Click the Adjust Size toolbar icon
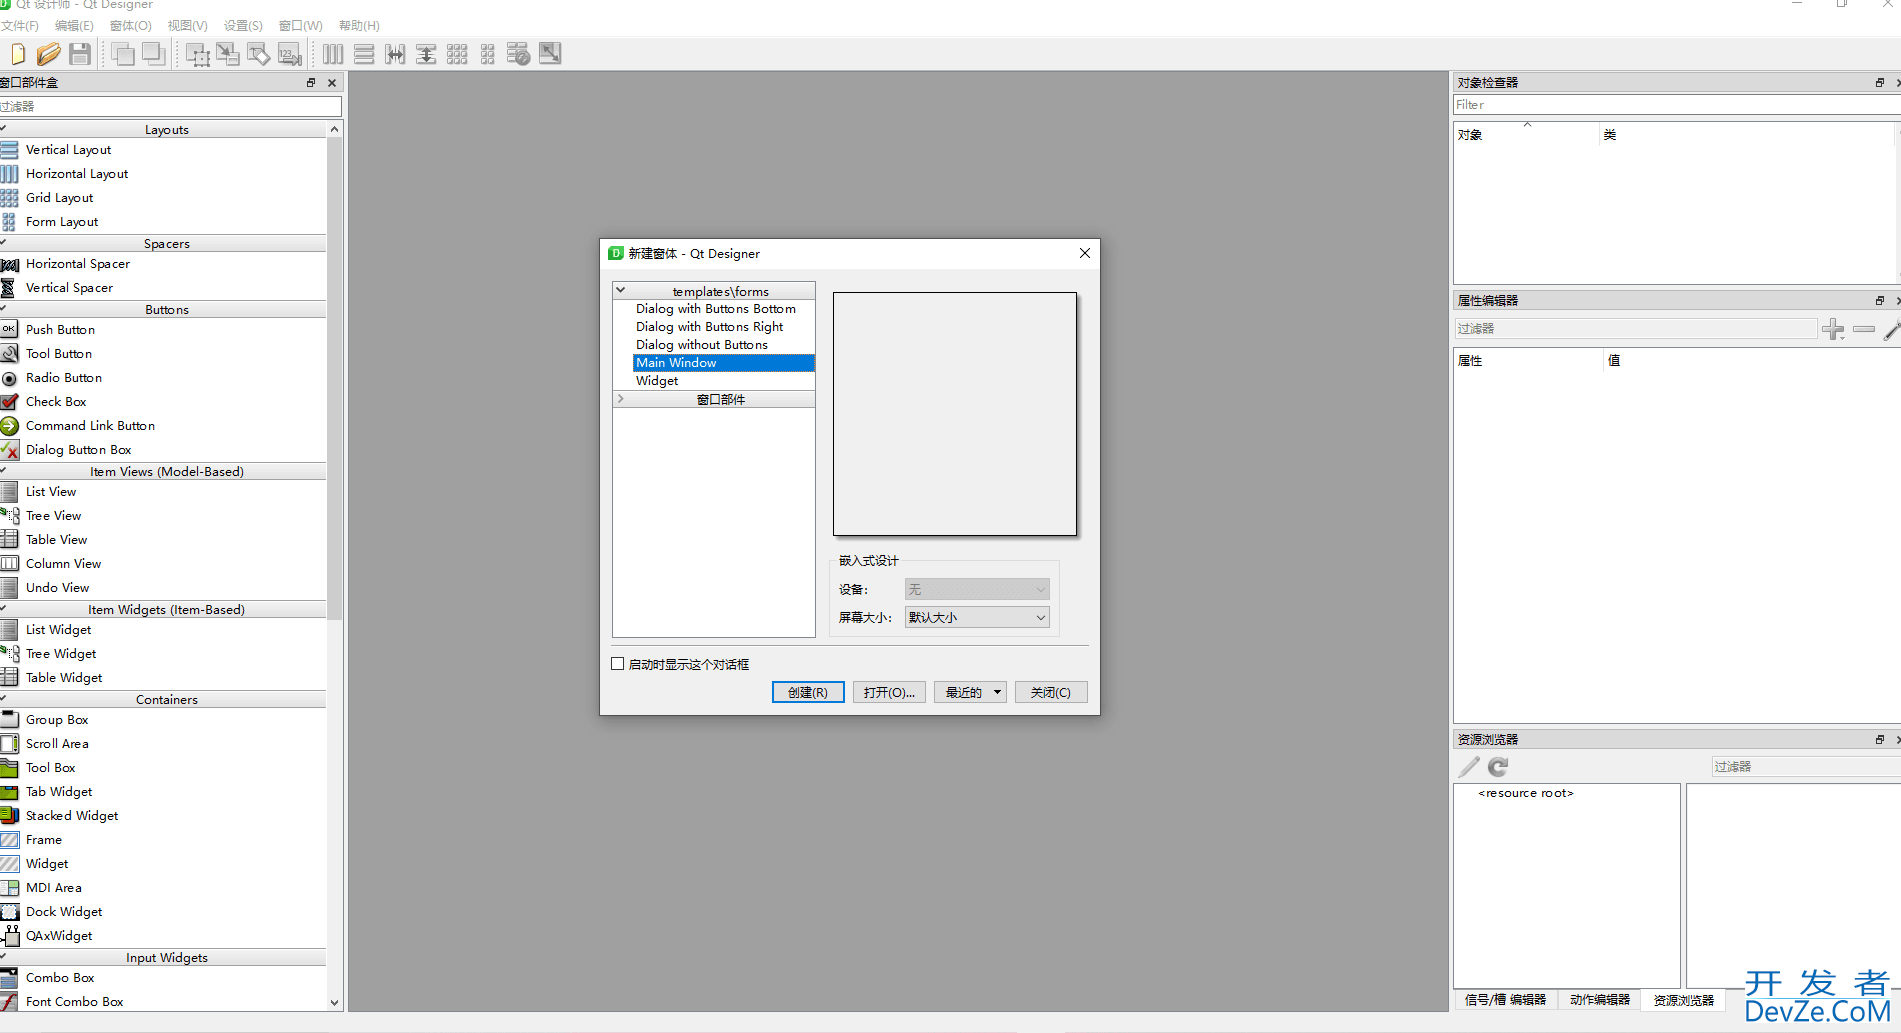 coord(550,54)
